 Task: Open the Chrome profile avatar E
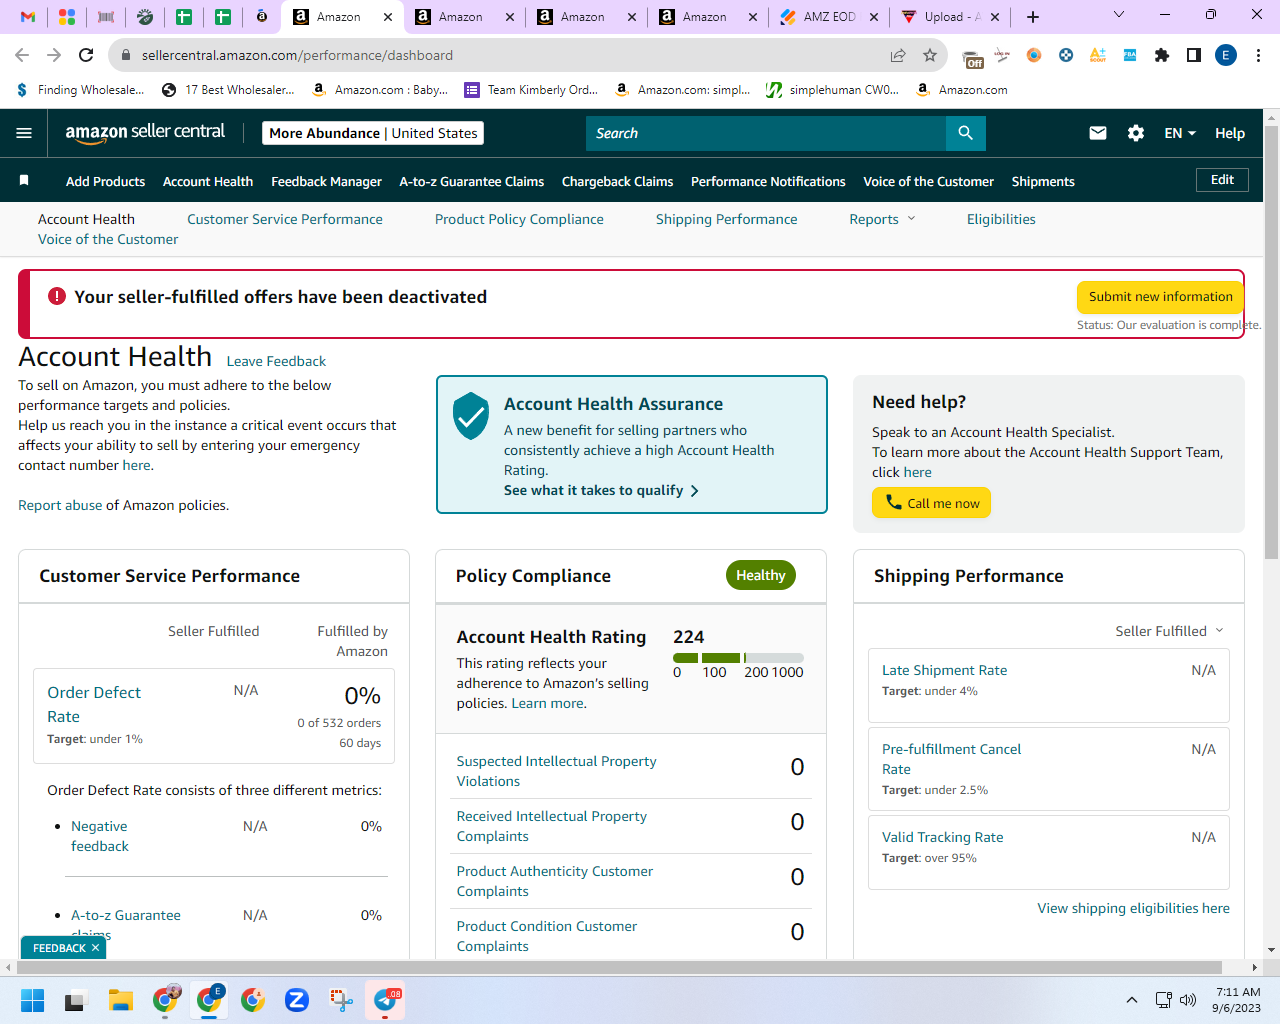[1226, 55]
